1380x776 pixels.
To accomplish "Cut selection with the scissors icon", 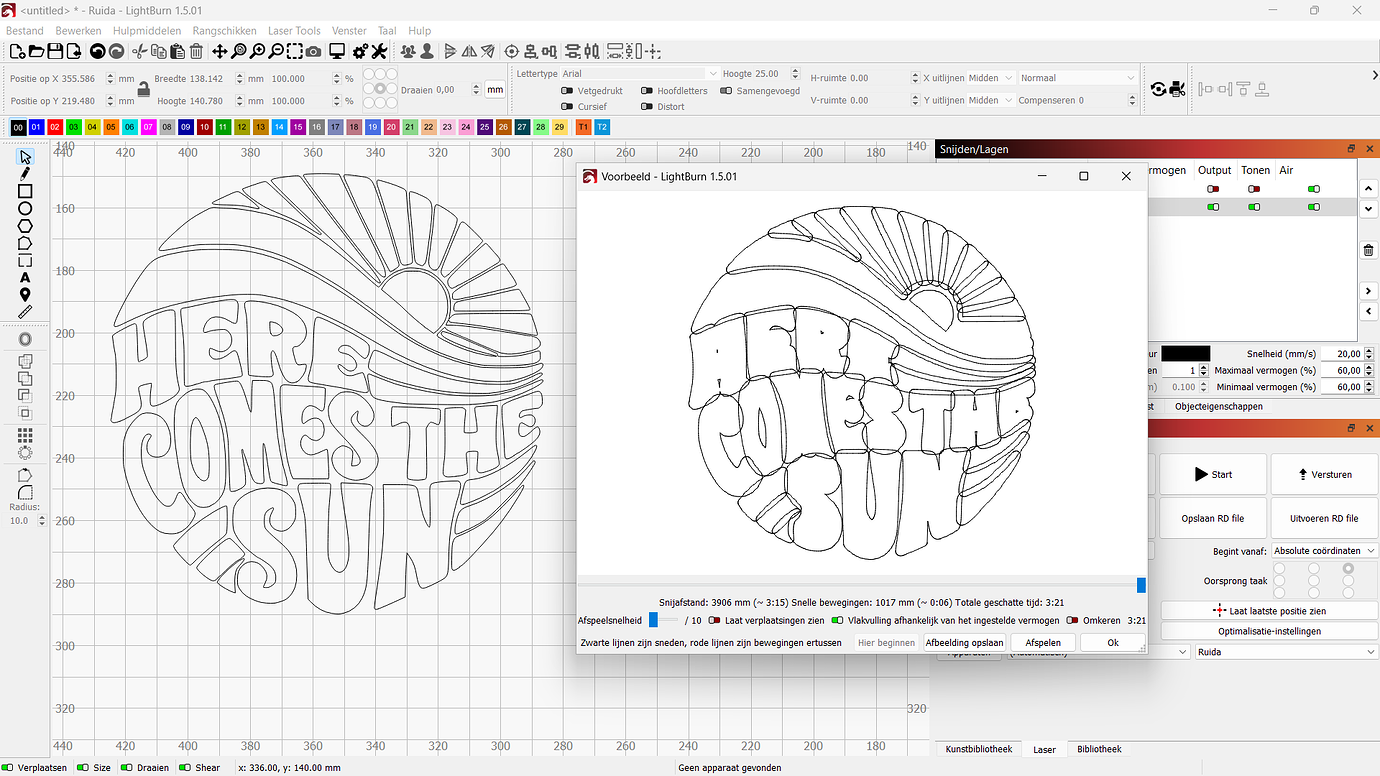I will (x=139, y=51).
